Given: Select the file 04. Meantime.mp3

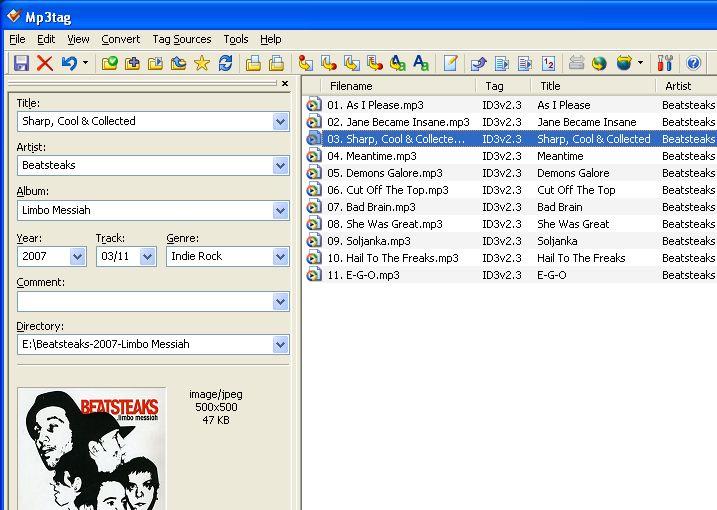Looking at the screenshot, I should [x=372, y=156].
